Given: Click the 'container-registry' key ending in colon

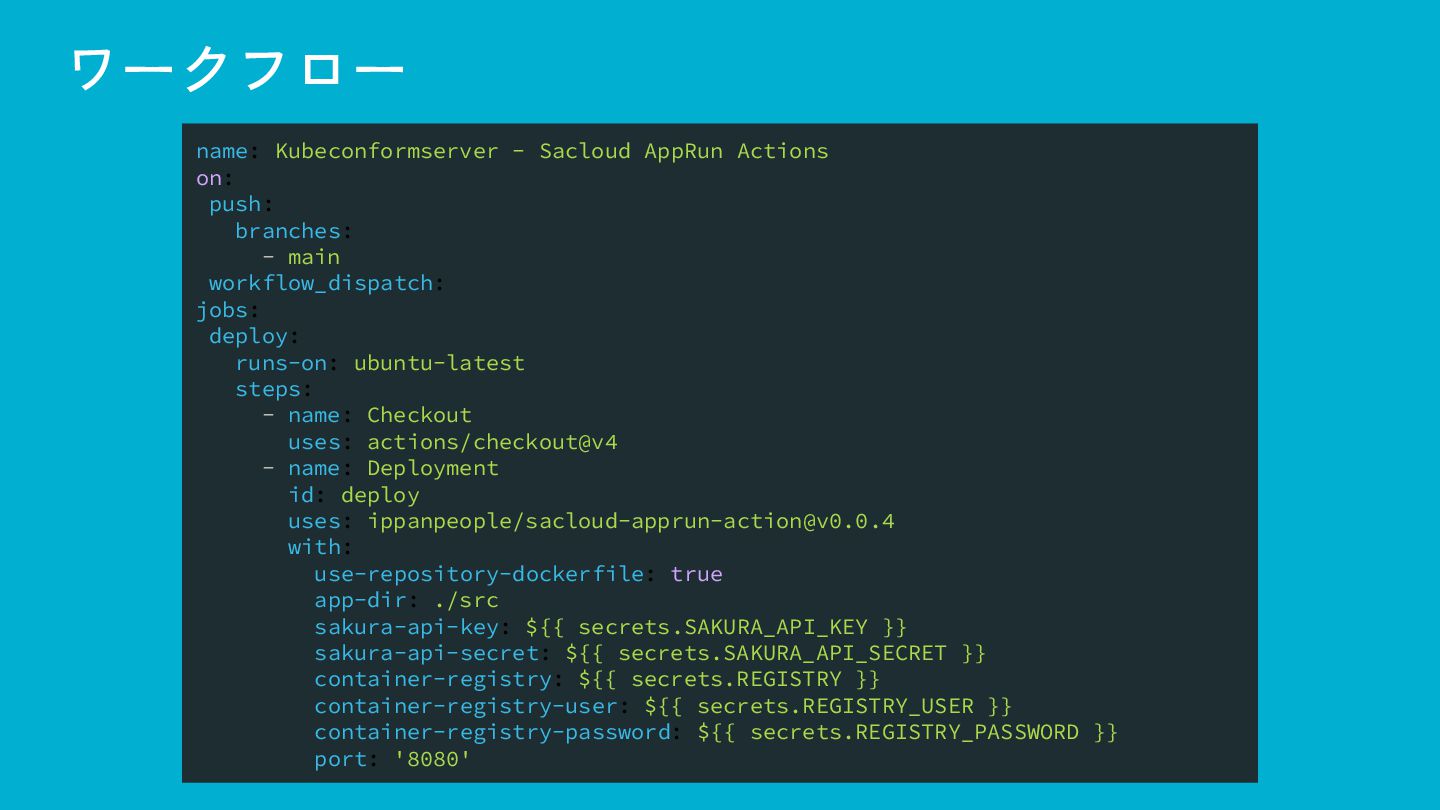Looking at the screenshot, I should (x=433, y=680).
